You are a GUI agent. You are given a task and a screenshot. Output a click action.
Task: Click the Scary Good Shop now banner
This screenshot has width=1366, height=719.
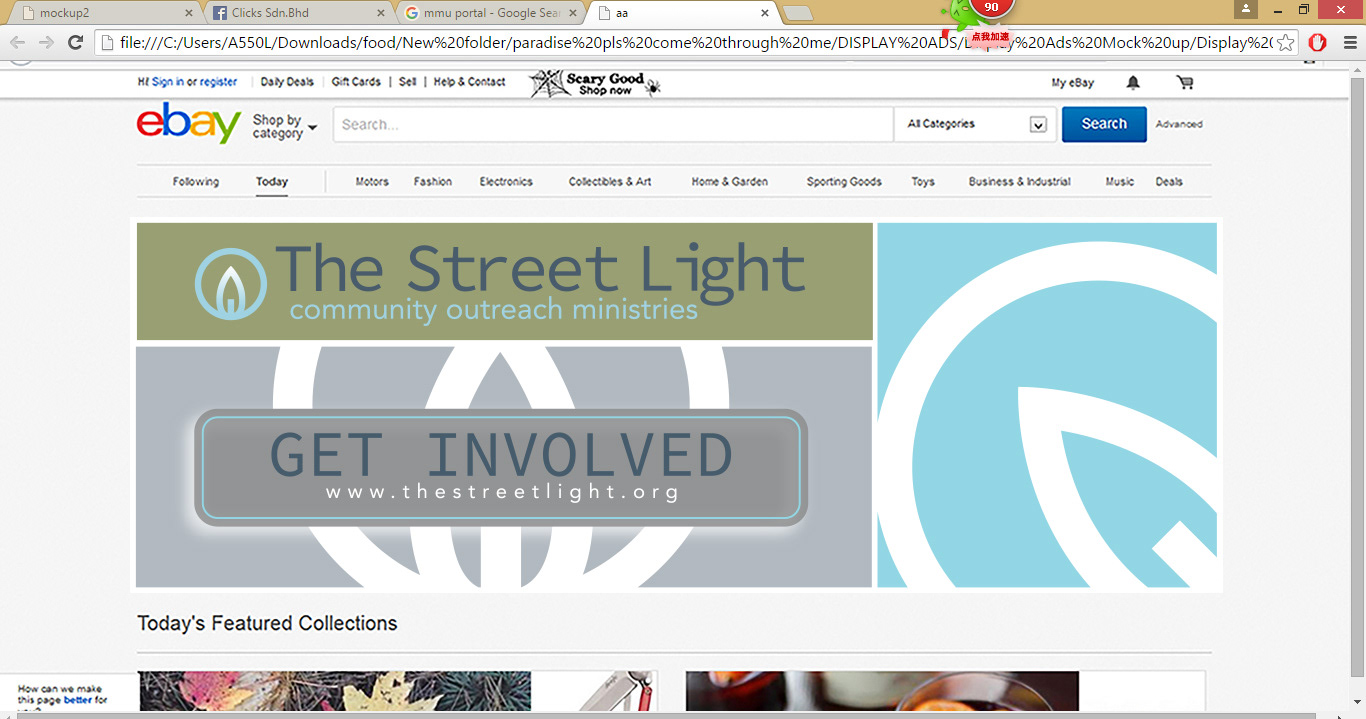[595, 84]
